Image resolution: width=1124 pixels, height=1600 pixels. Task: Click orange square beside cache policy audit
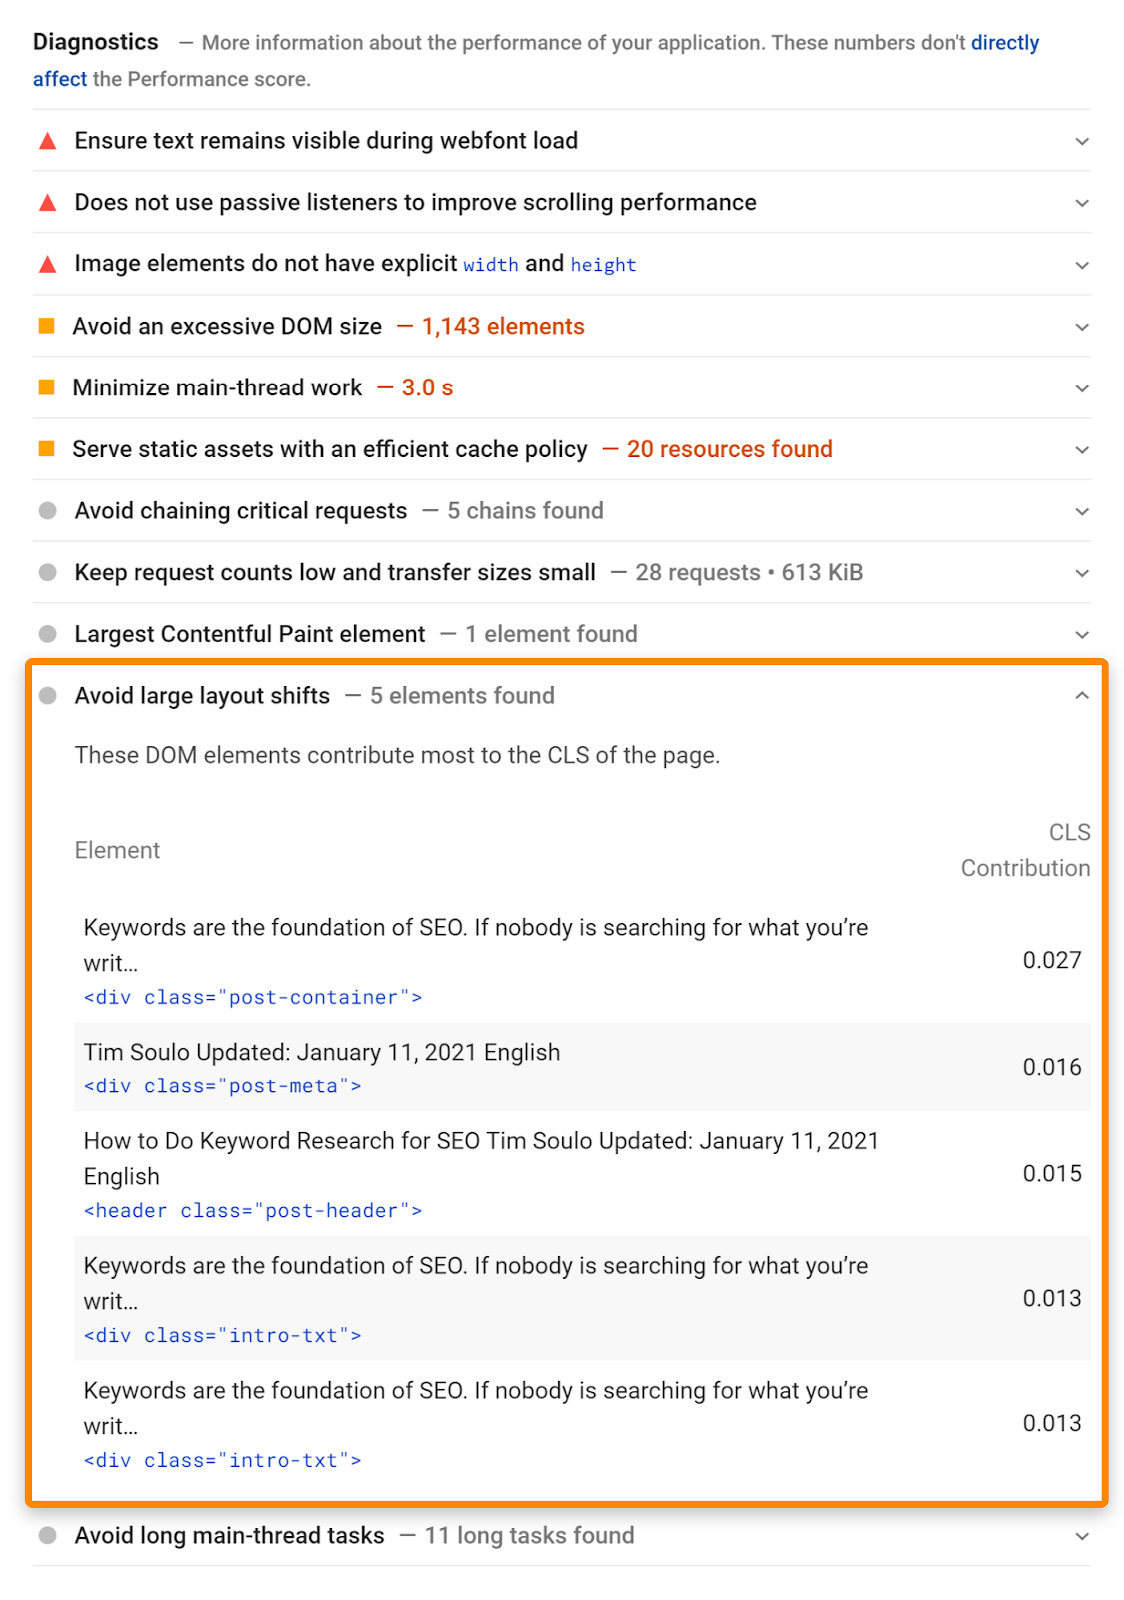pyautogui.click(x=46, y=449)
